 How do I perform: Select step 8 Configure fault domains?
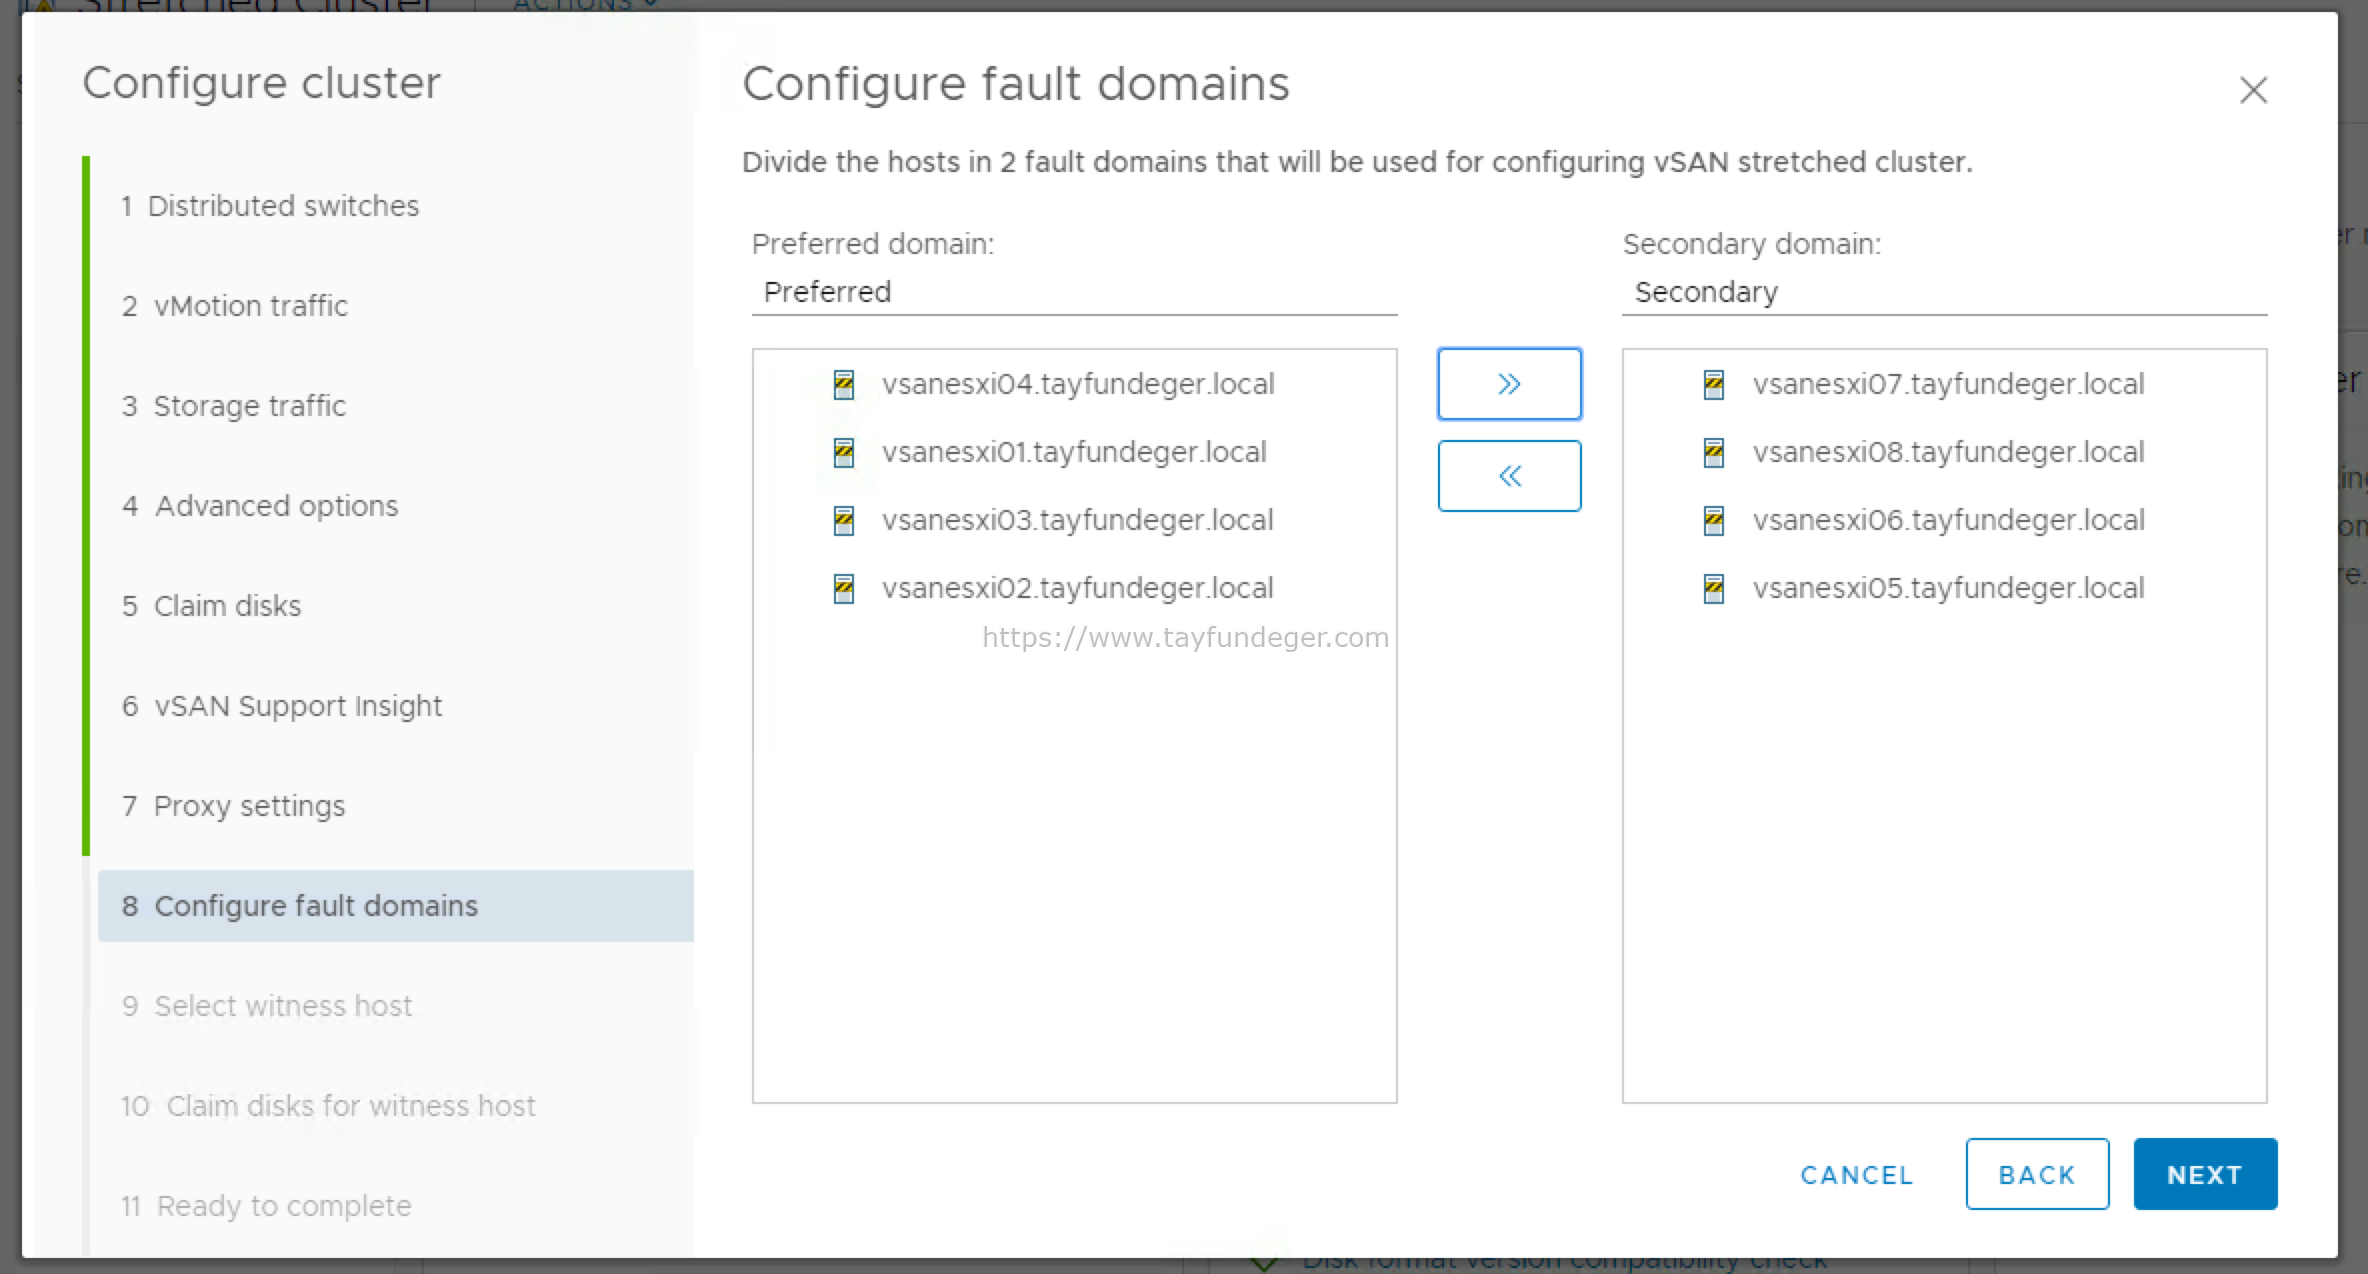pos(396,906)
